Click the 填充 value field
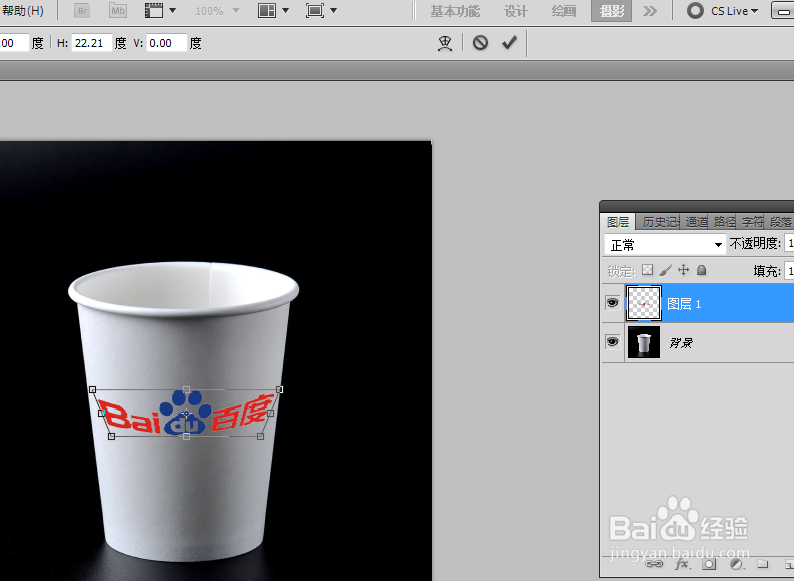 [789, 271]
